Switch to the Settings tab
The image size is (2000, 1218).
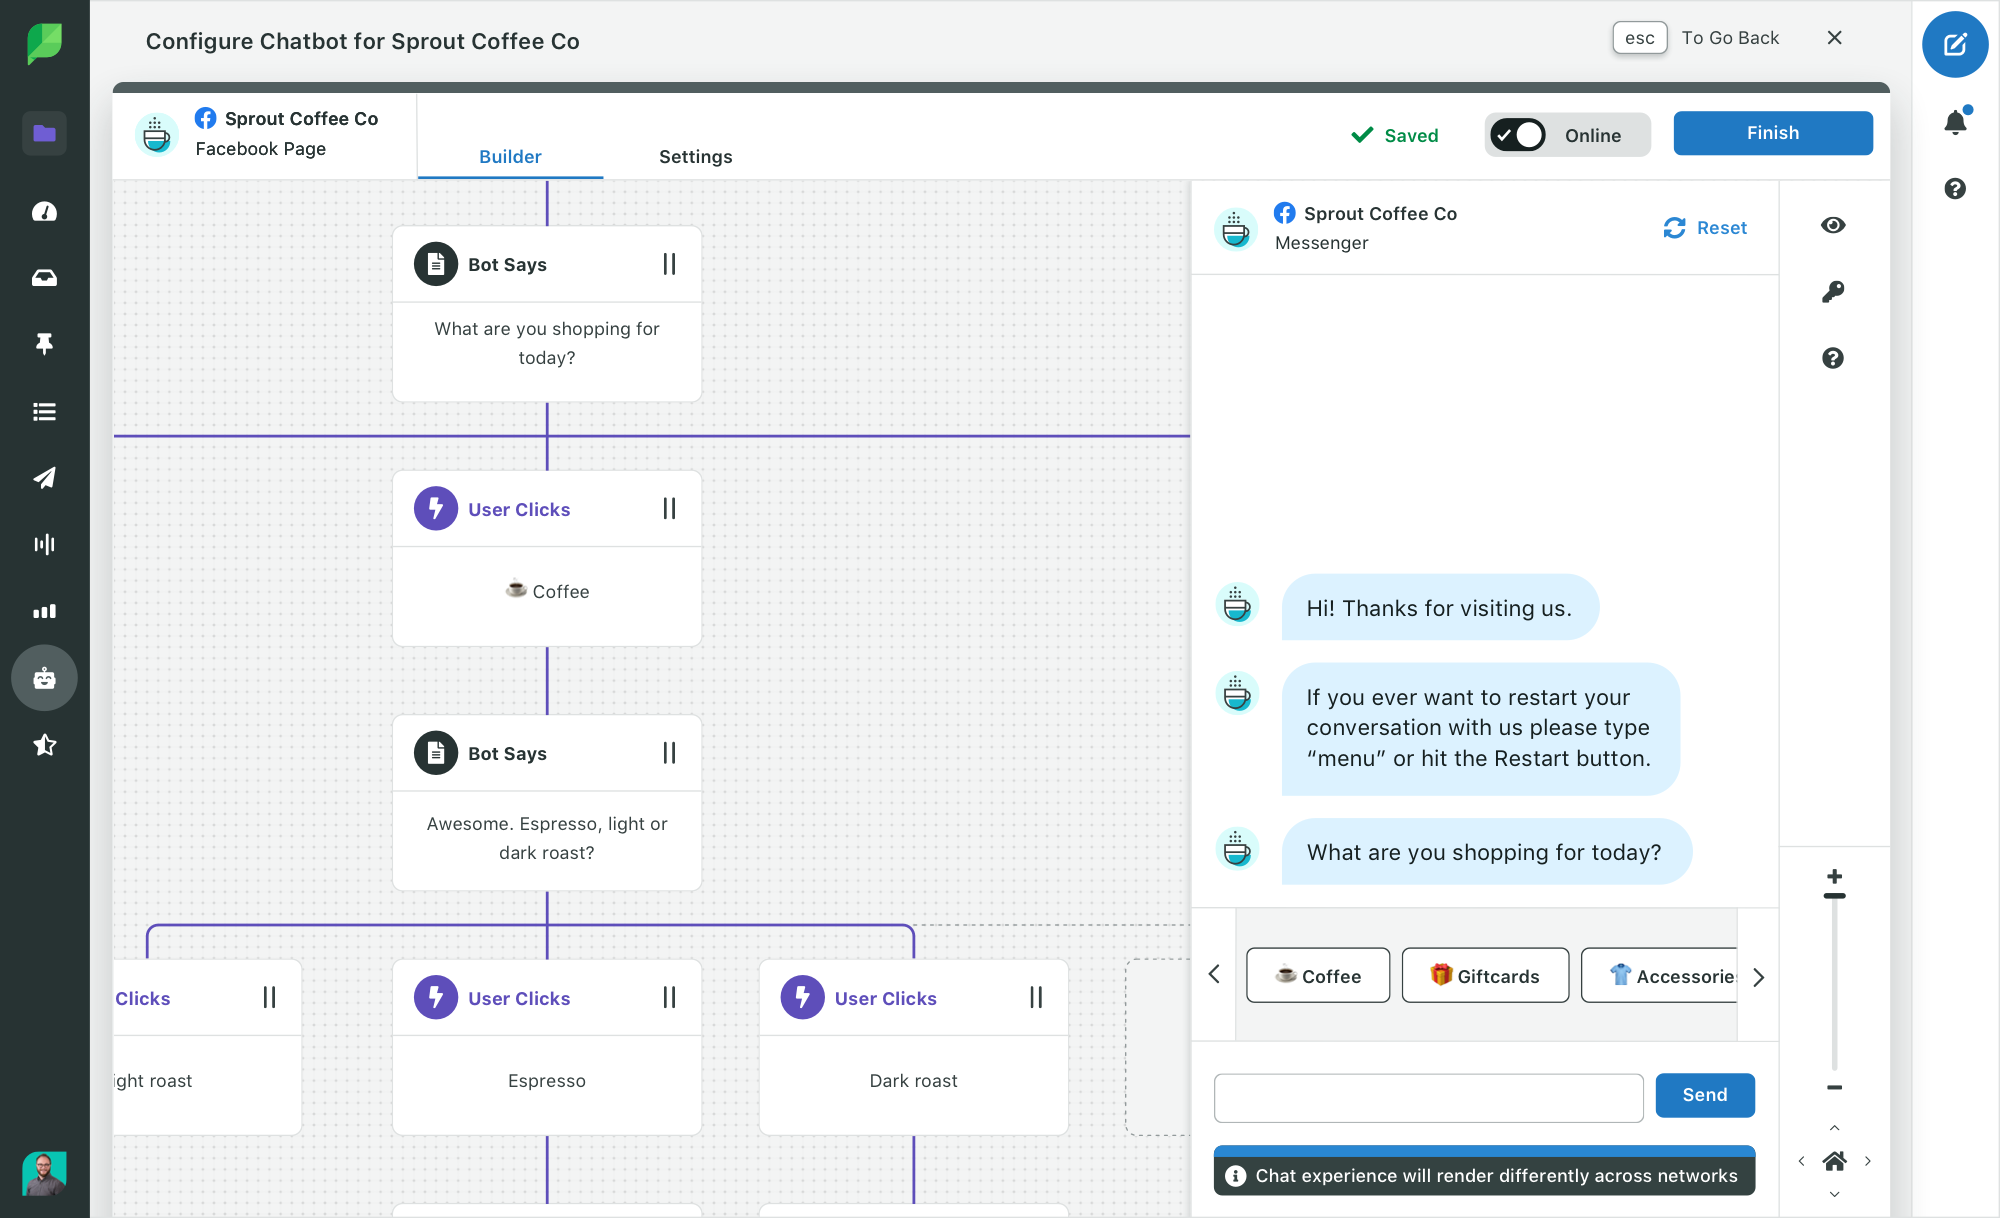[696, 156]
